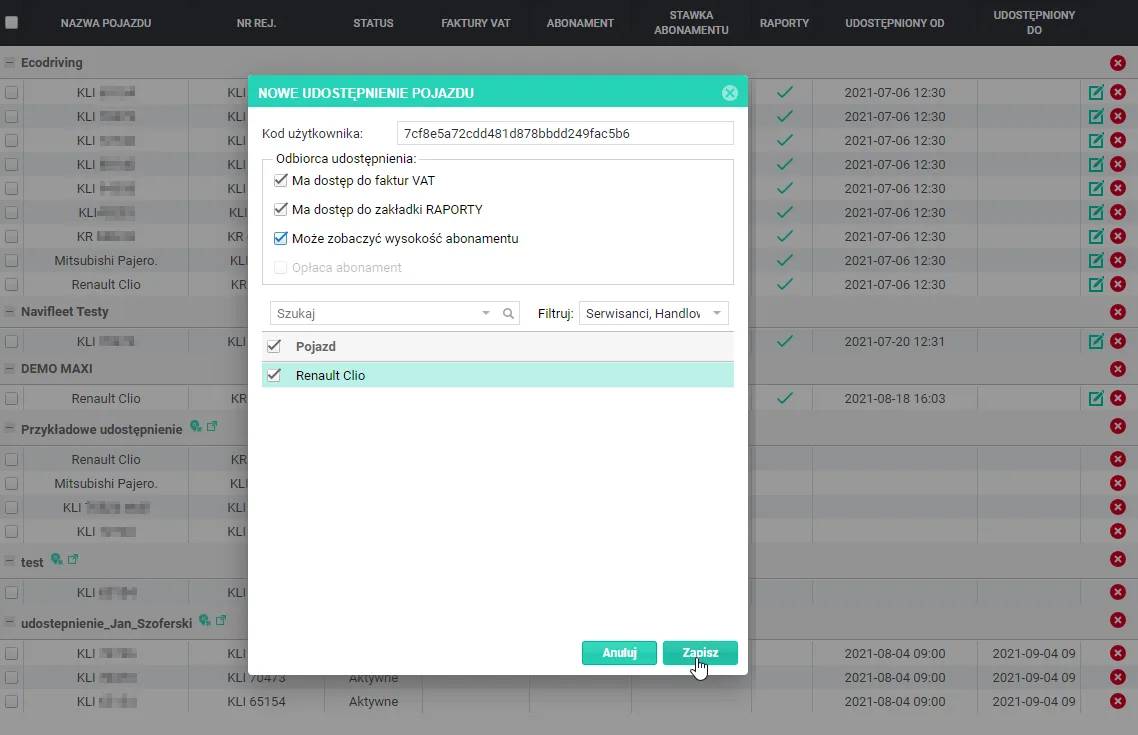Remove the Navifleet Testy group via red X
Image resolution: width=1138 pixels, height=735 pixels.
(1118, 312)
